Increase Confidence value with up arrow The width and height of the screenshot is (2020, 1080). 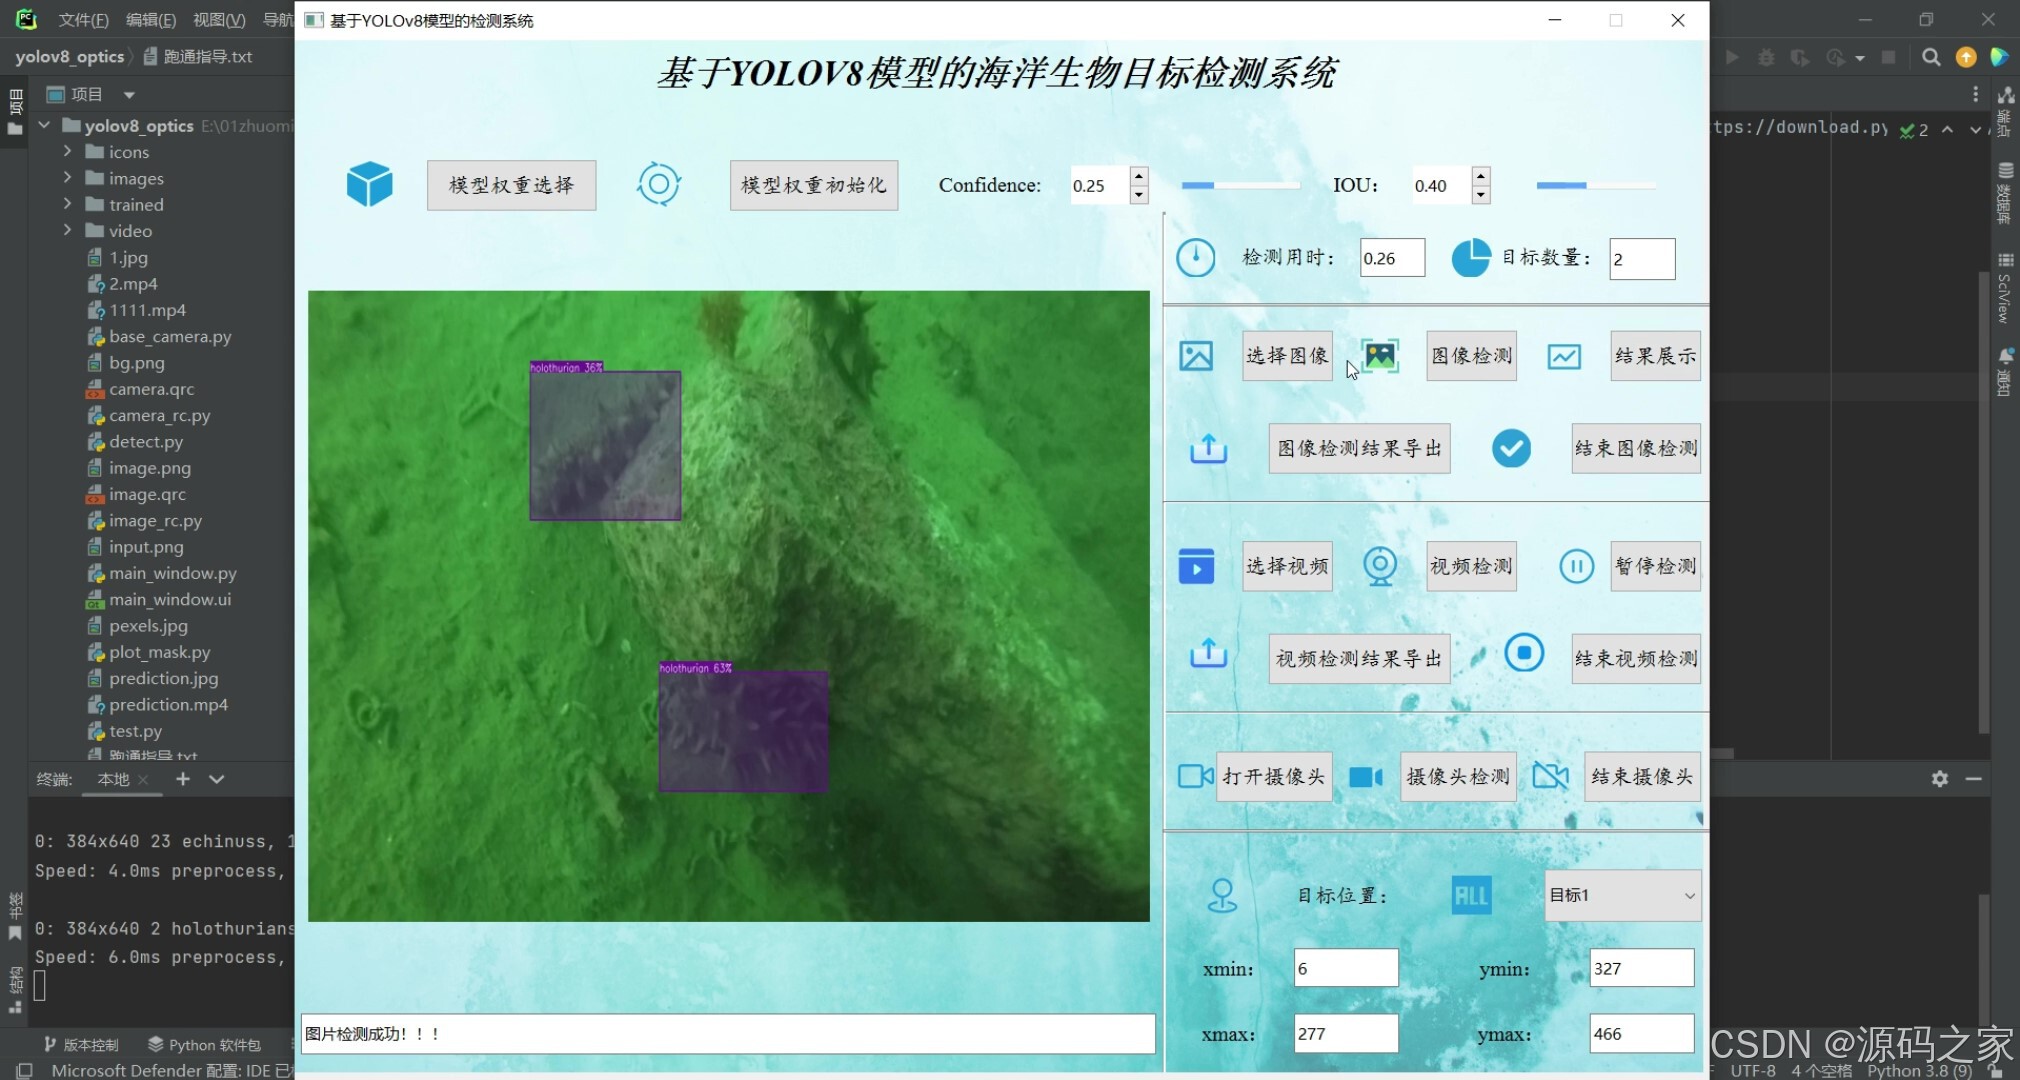click(x=1139, y=176)
